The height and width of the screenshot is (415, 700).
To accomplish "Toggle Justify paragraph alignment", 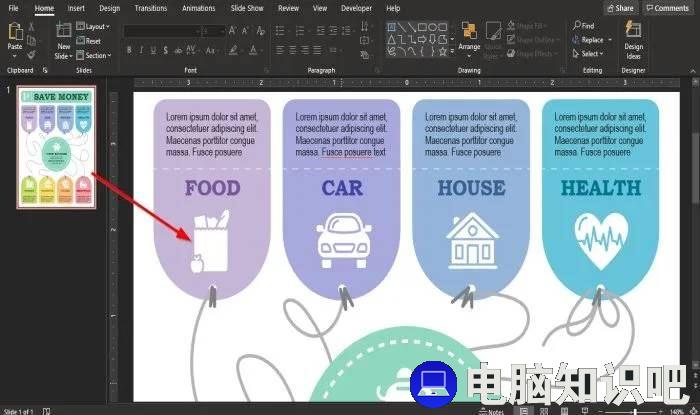I will click(317, 50).
